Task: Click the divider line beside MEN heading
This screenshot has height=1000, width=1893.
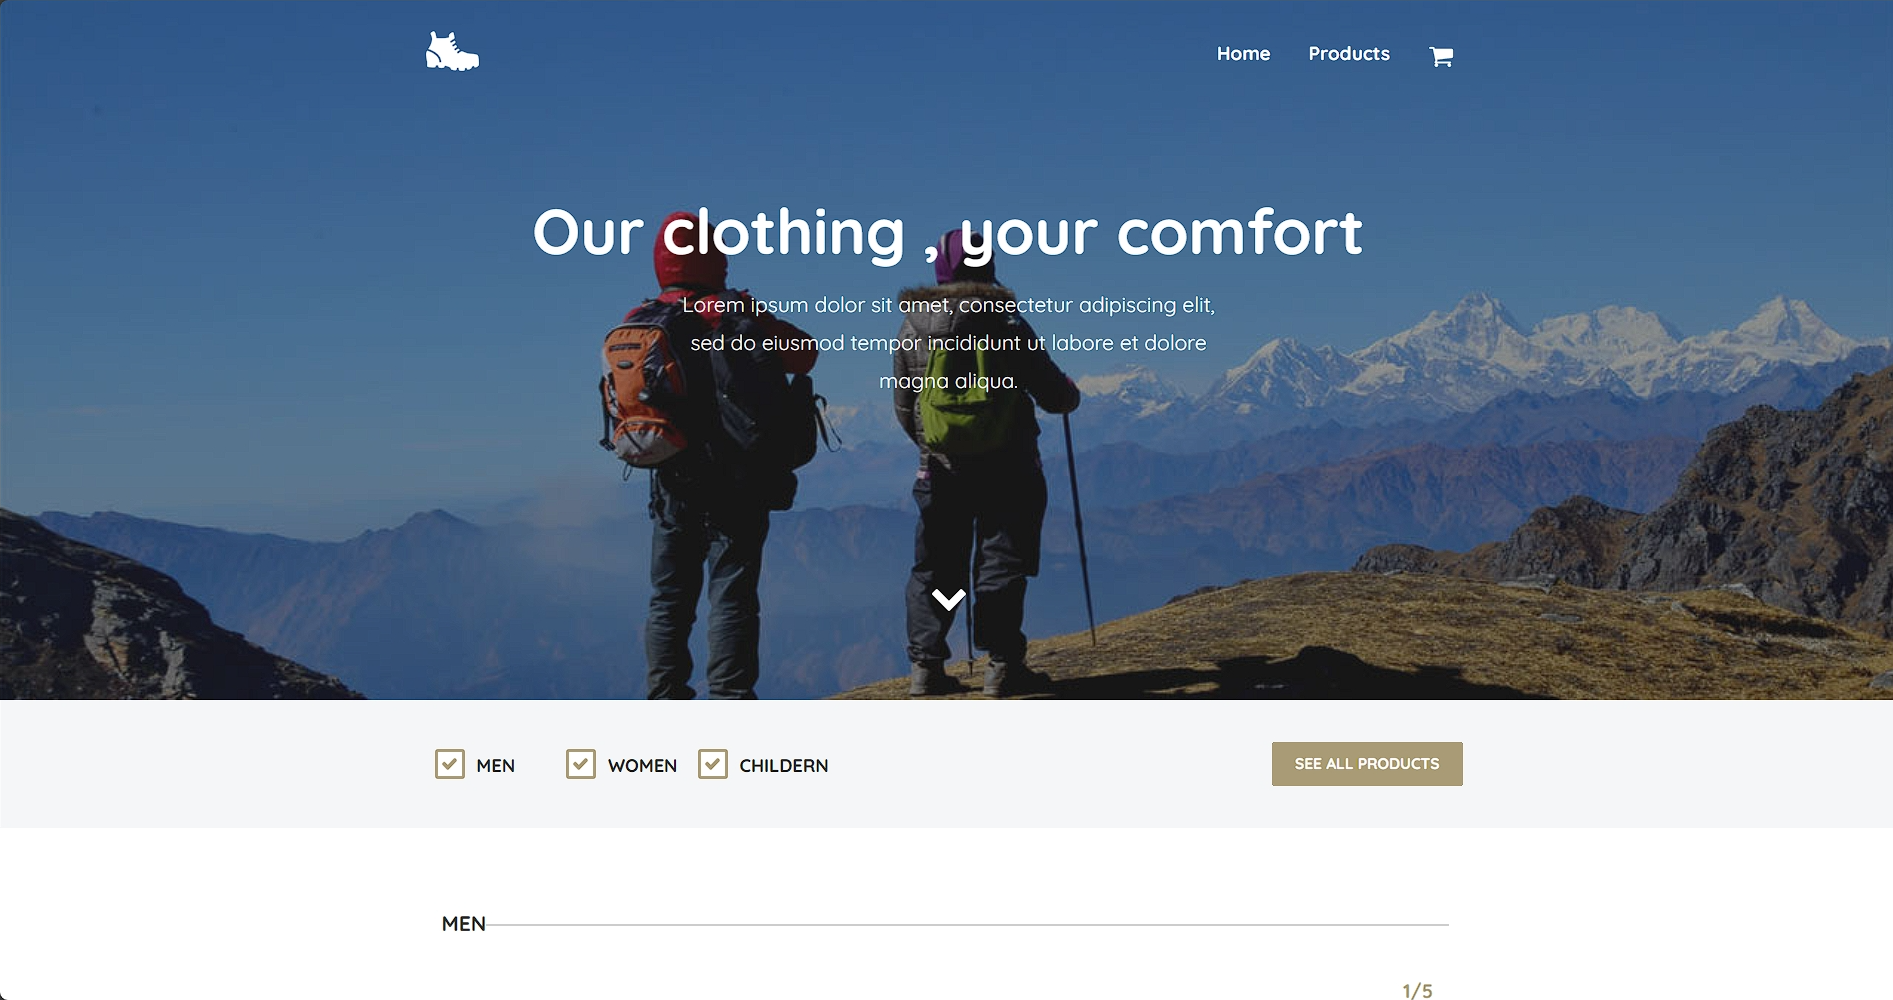Action: click(x=968, y=925)
